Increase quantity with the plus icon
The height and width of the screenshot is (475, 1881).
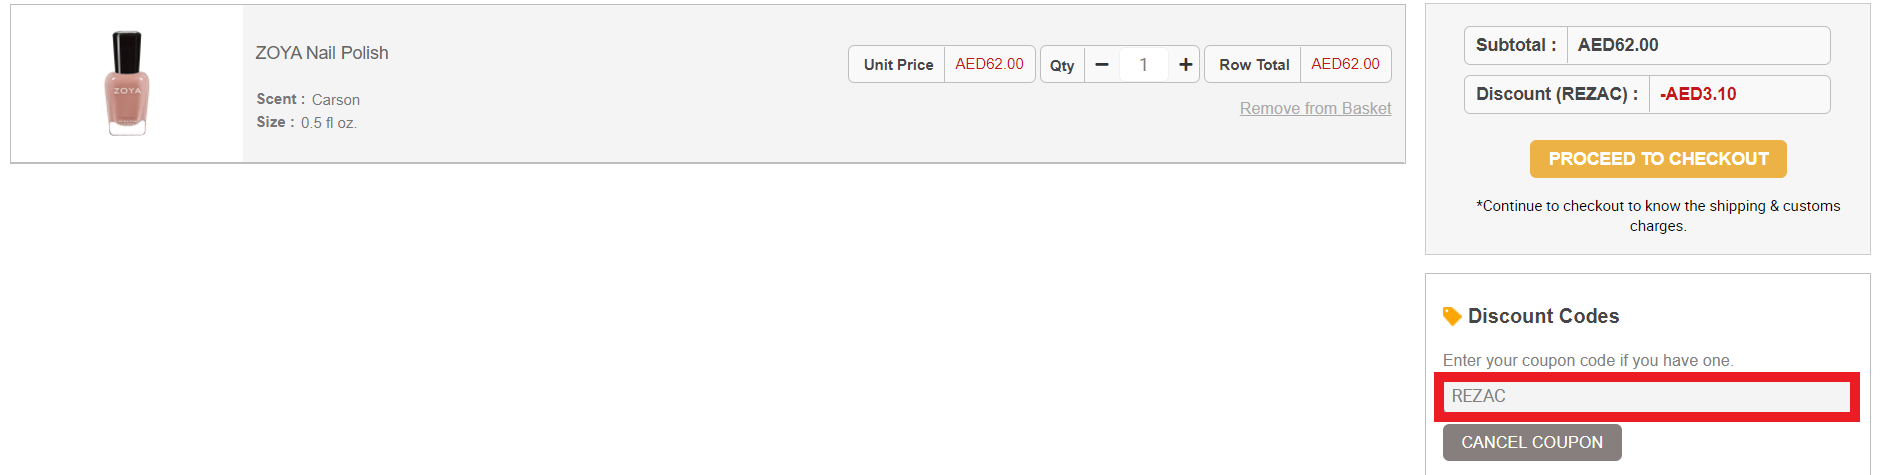[1185, 65]
